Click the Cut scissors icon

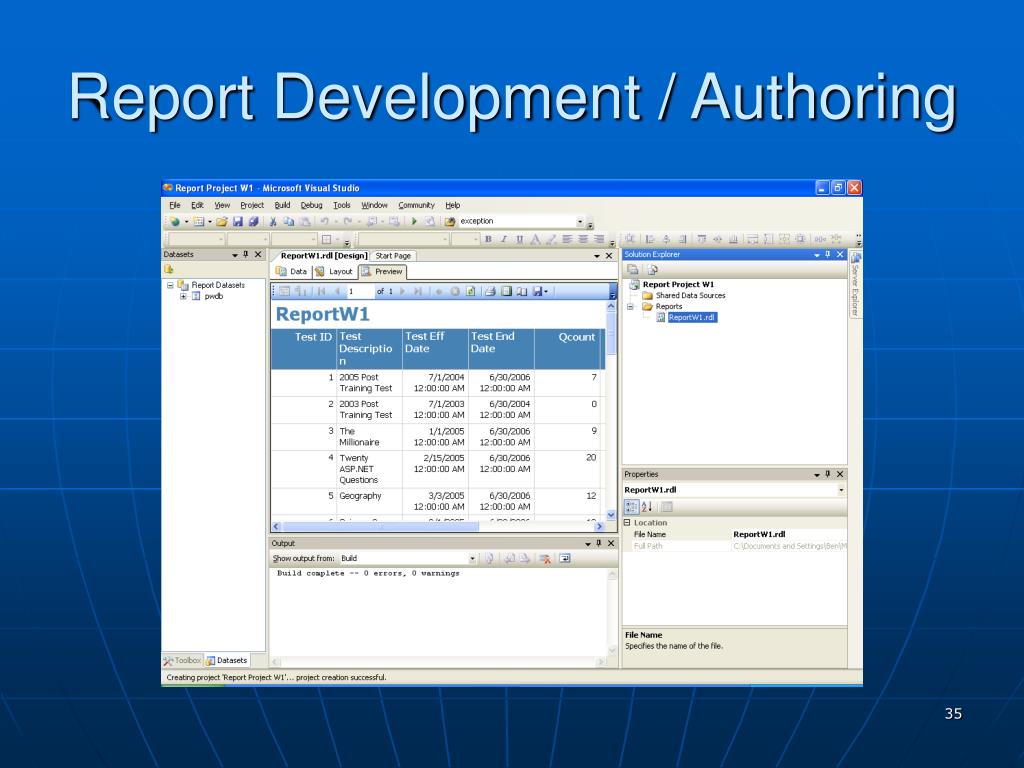(273, 222)
